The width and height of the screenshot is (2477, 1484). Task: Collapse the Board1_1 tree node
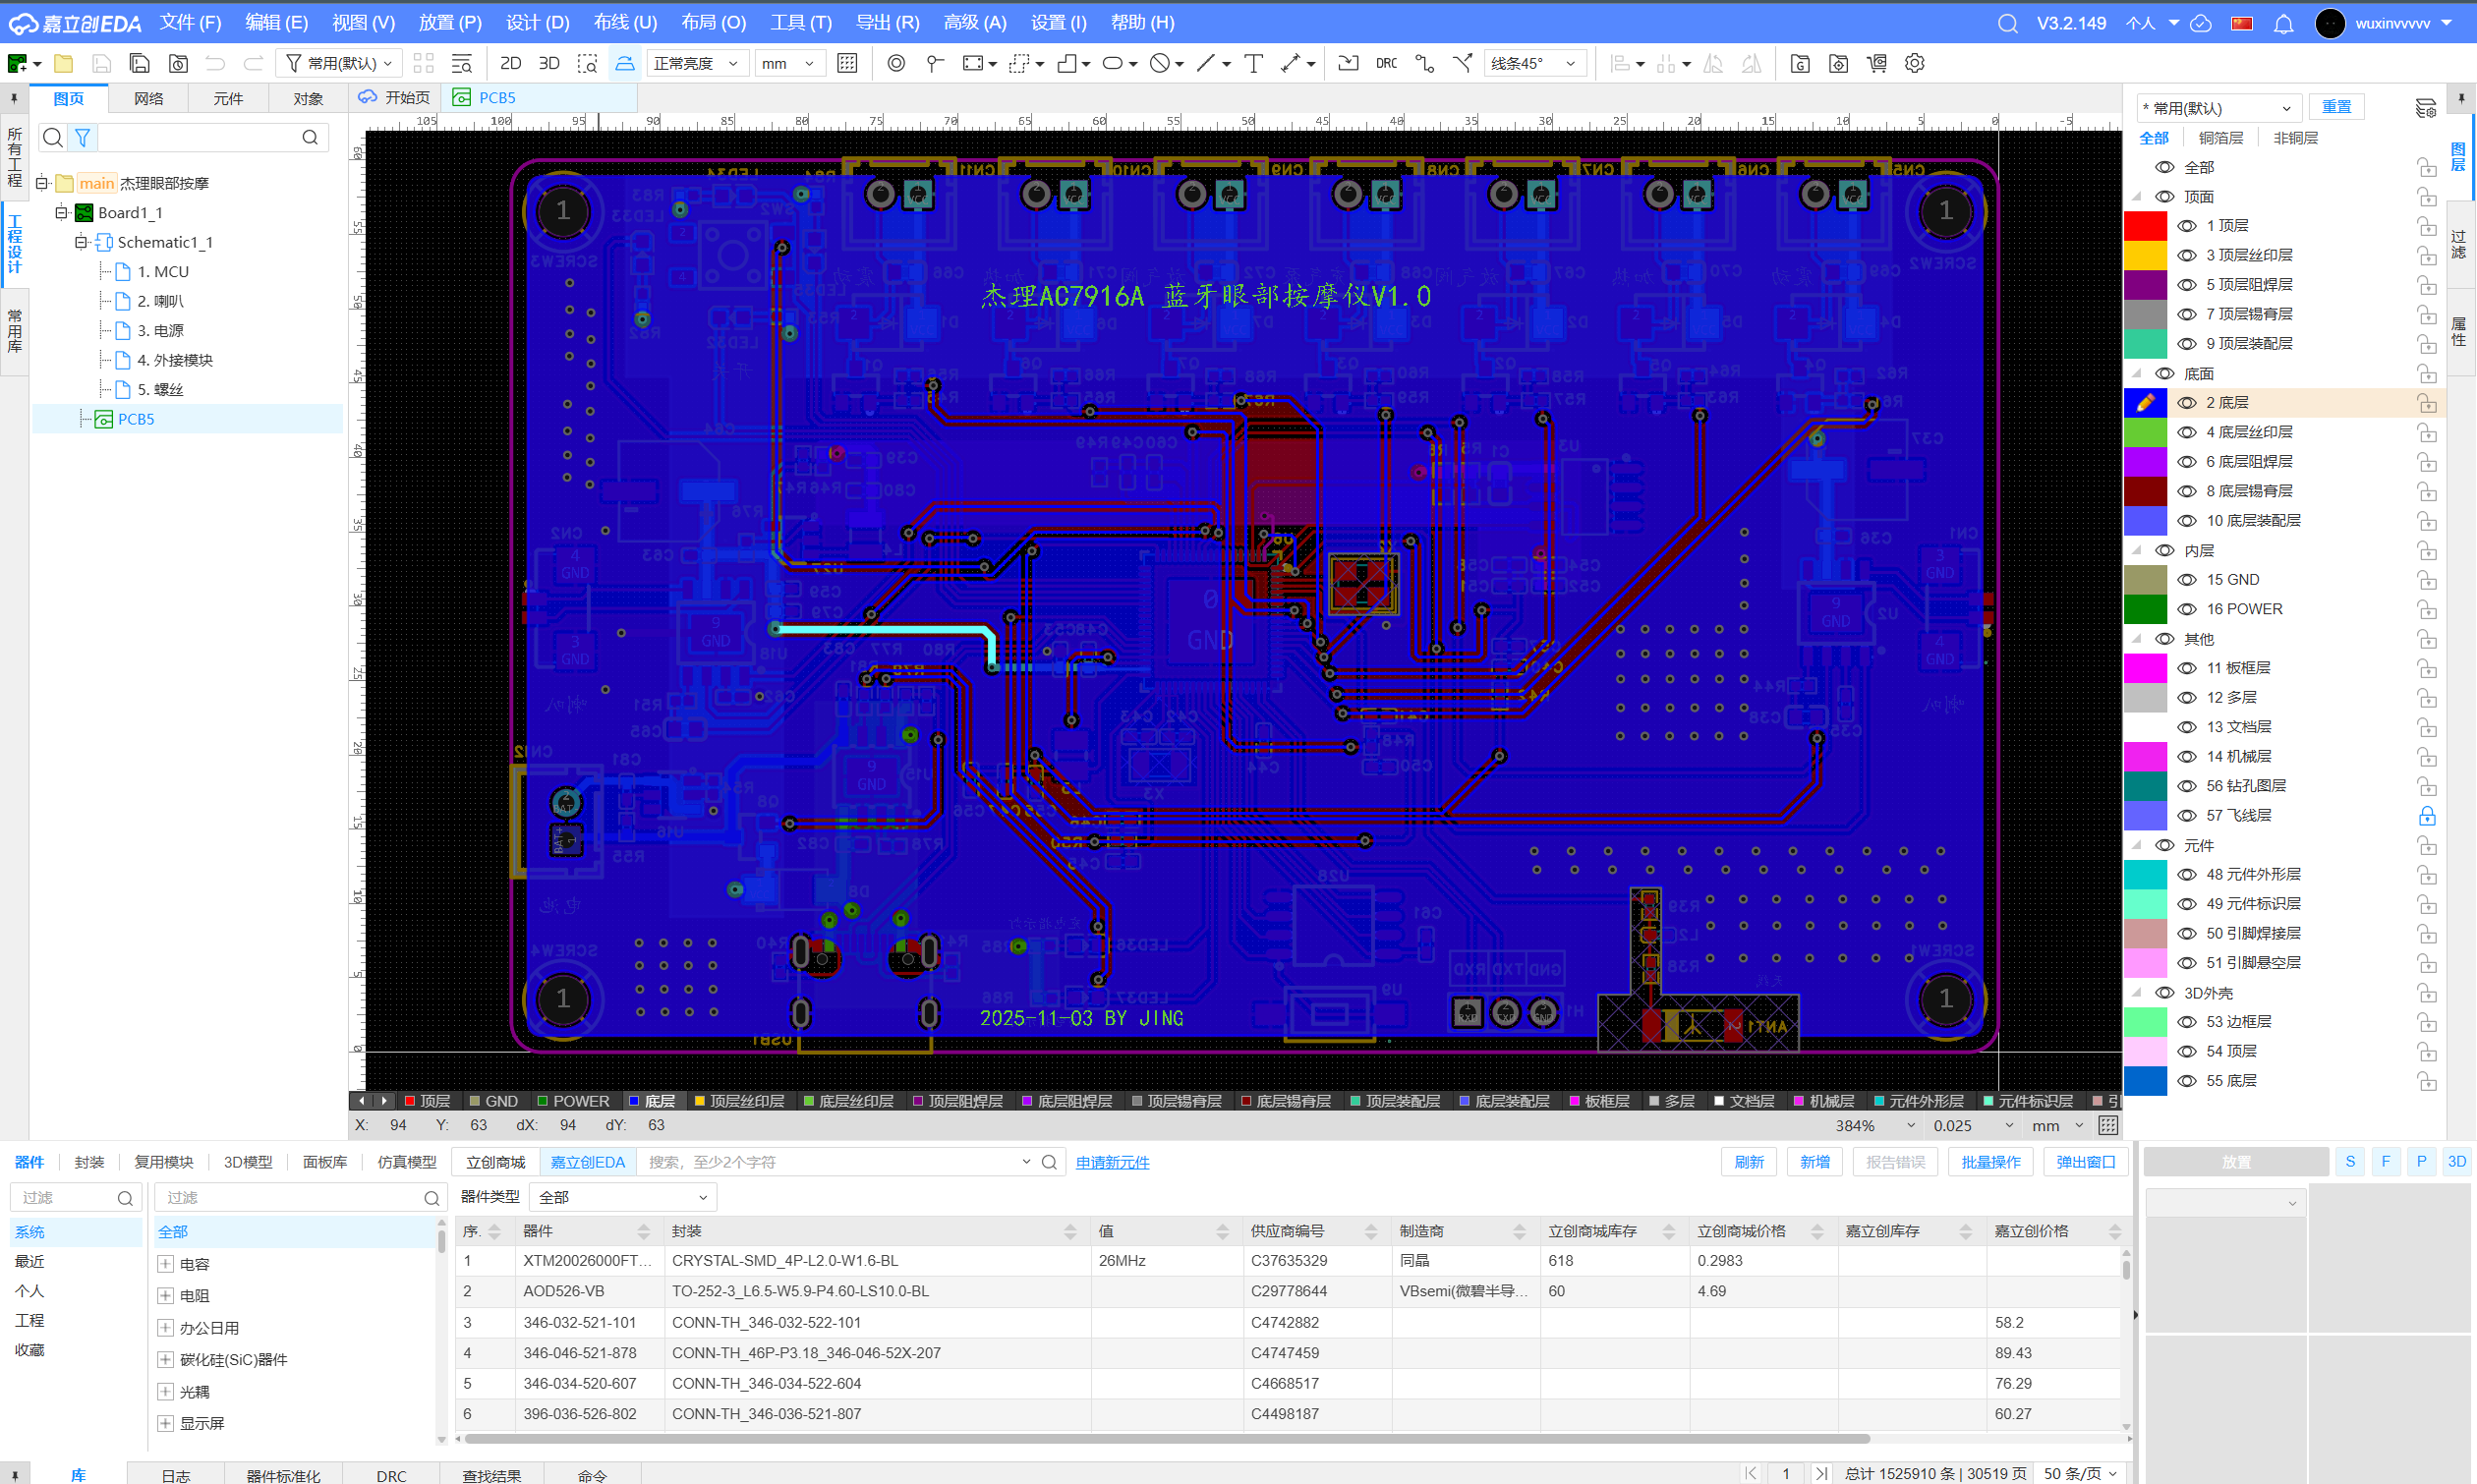point(62,212)
